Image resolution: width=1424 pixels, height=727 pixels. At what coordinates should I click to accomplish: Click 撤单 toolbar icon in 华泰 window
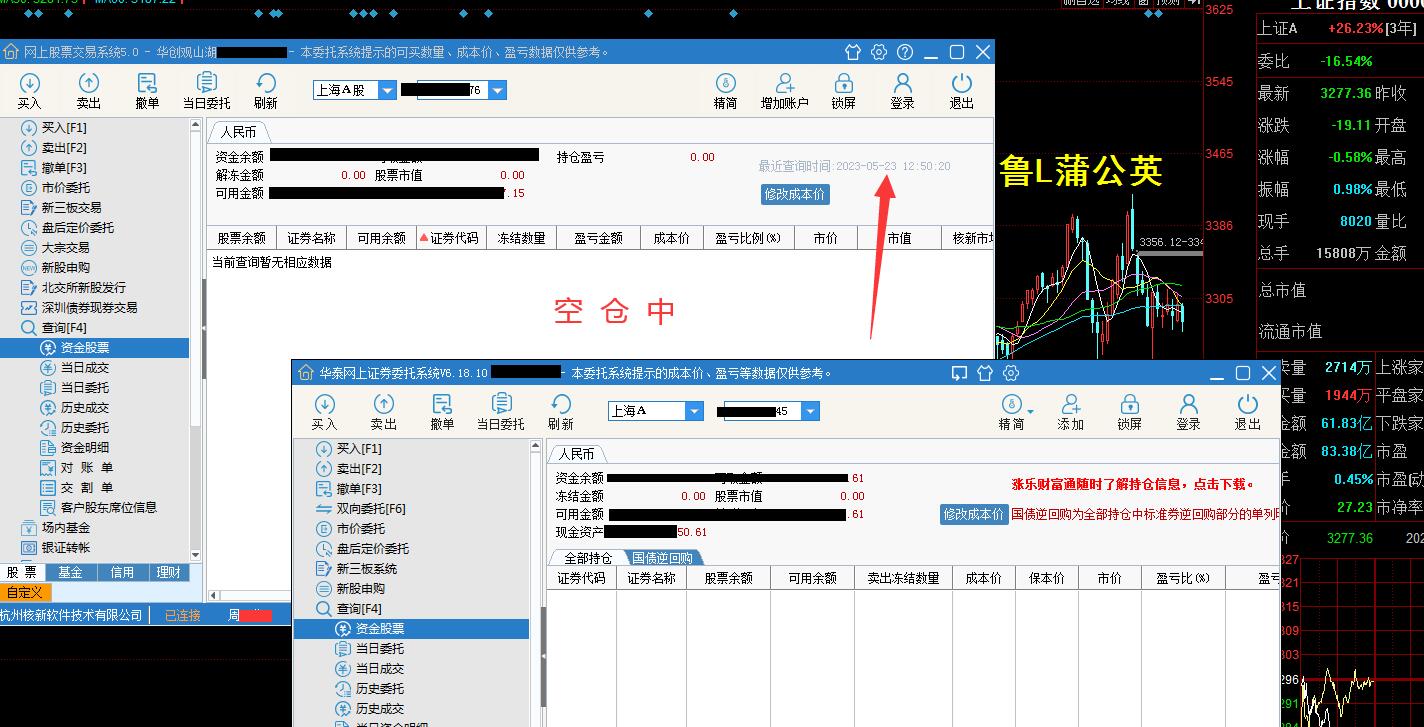click(x=443, y=412)
